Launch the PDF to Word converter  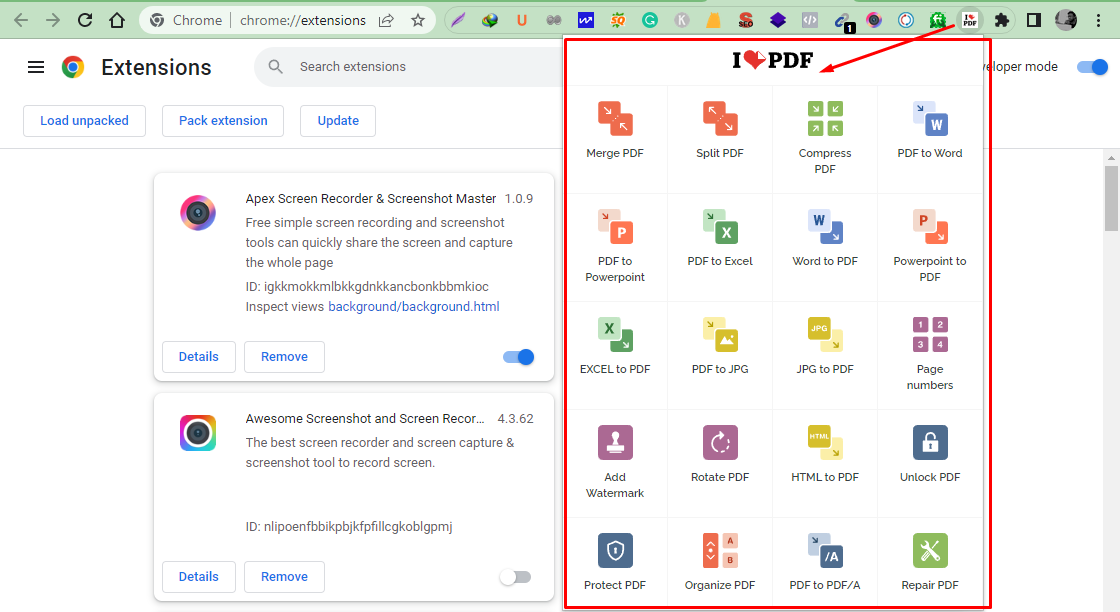930,131
